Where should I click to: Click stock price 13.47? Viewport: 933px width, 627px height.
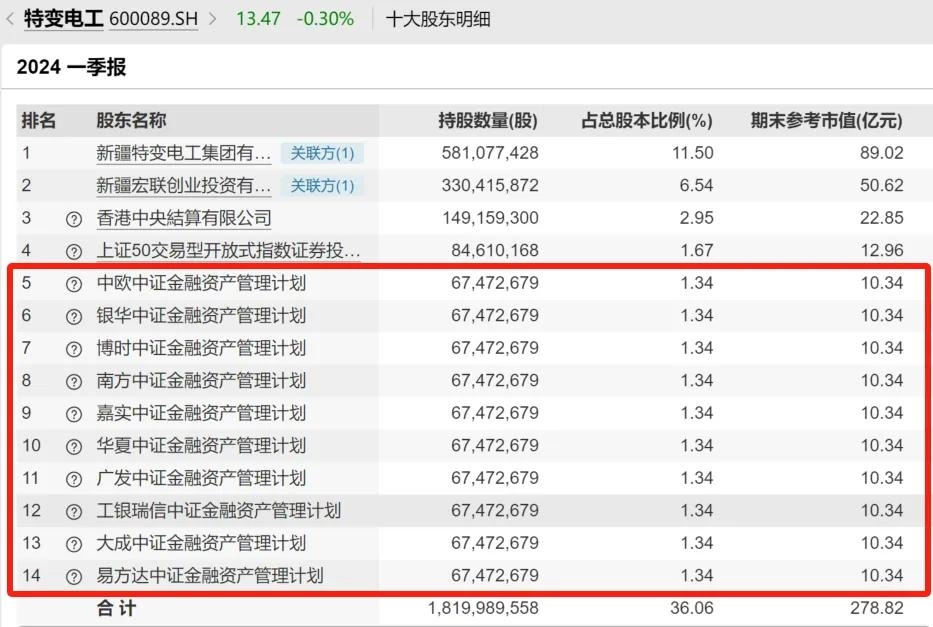tap(258, 19)
